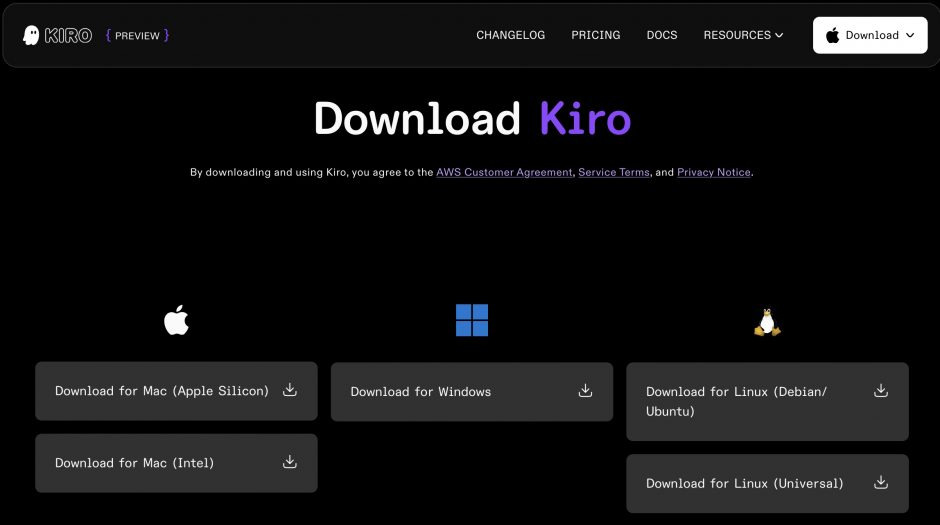Click download arrow icon on the Apple Silicon button
The image size is (940, 525).
pos(290,390)
